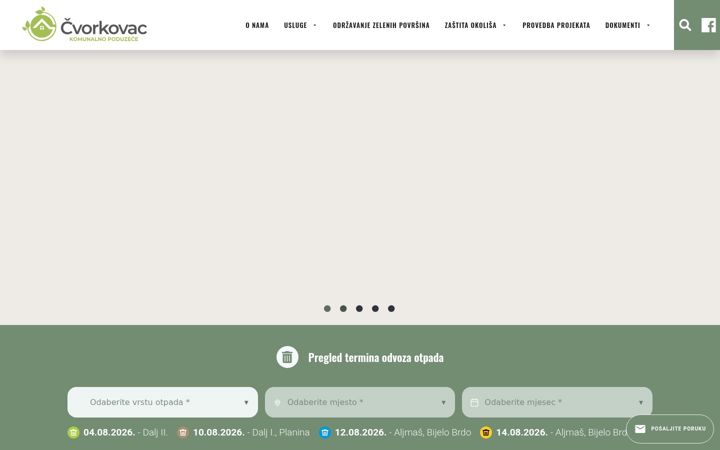The image size is (720, 450).
Task: Click the Pošaljite poruku button
Action: [670, 429]
